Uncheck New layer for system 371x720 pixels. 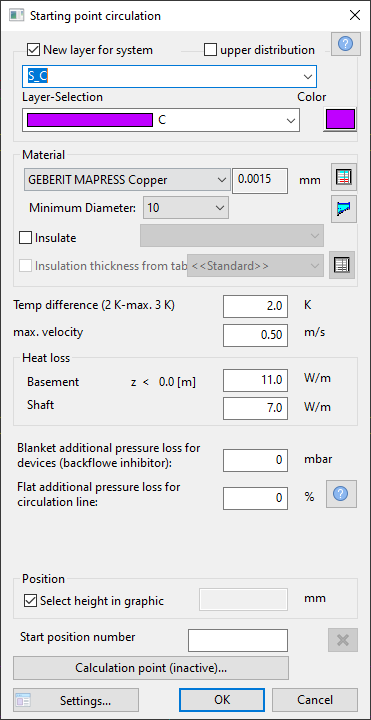34,50
